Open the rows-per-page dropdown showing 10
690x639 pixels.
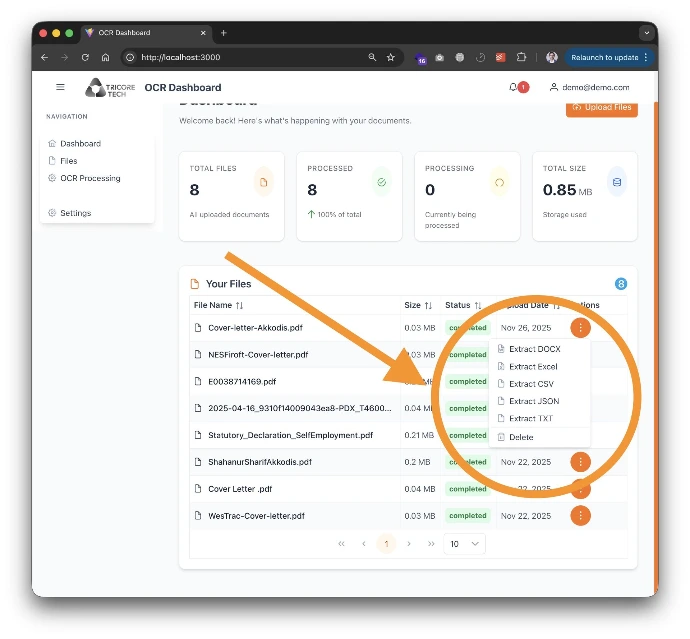464,544
